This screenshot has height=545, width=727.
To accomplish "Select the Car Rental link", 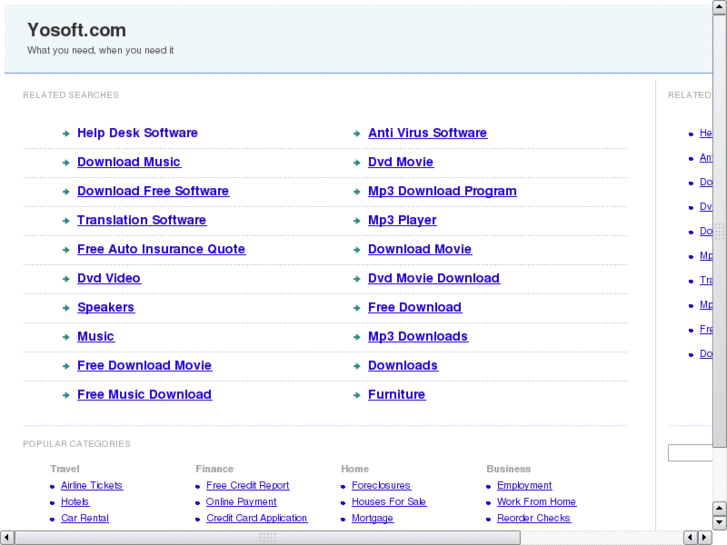I will pos(85,518).
